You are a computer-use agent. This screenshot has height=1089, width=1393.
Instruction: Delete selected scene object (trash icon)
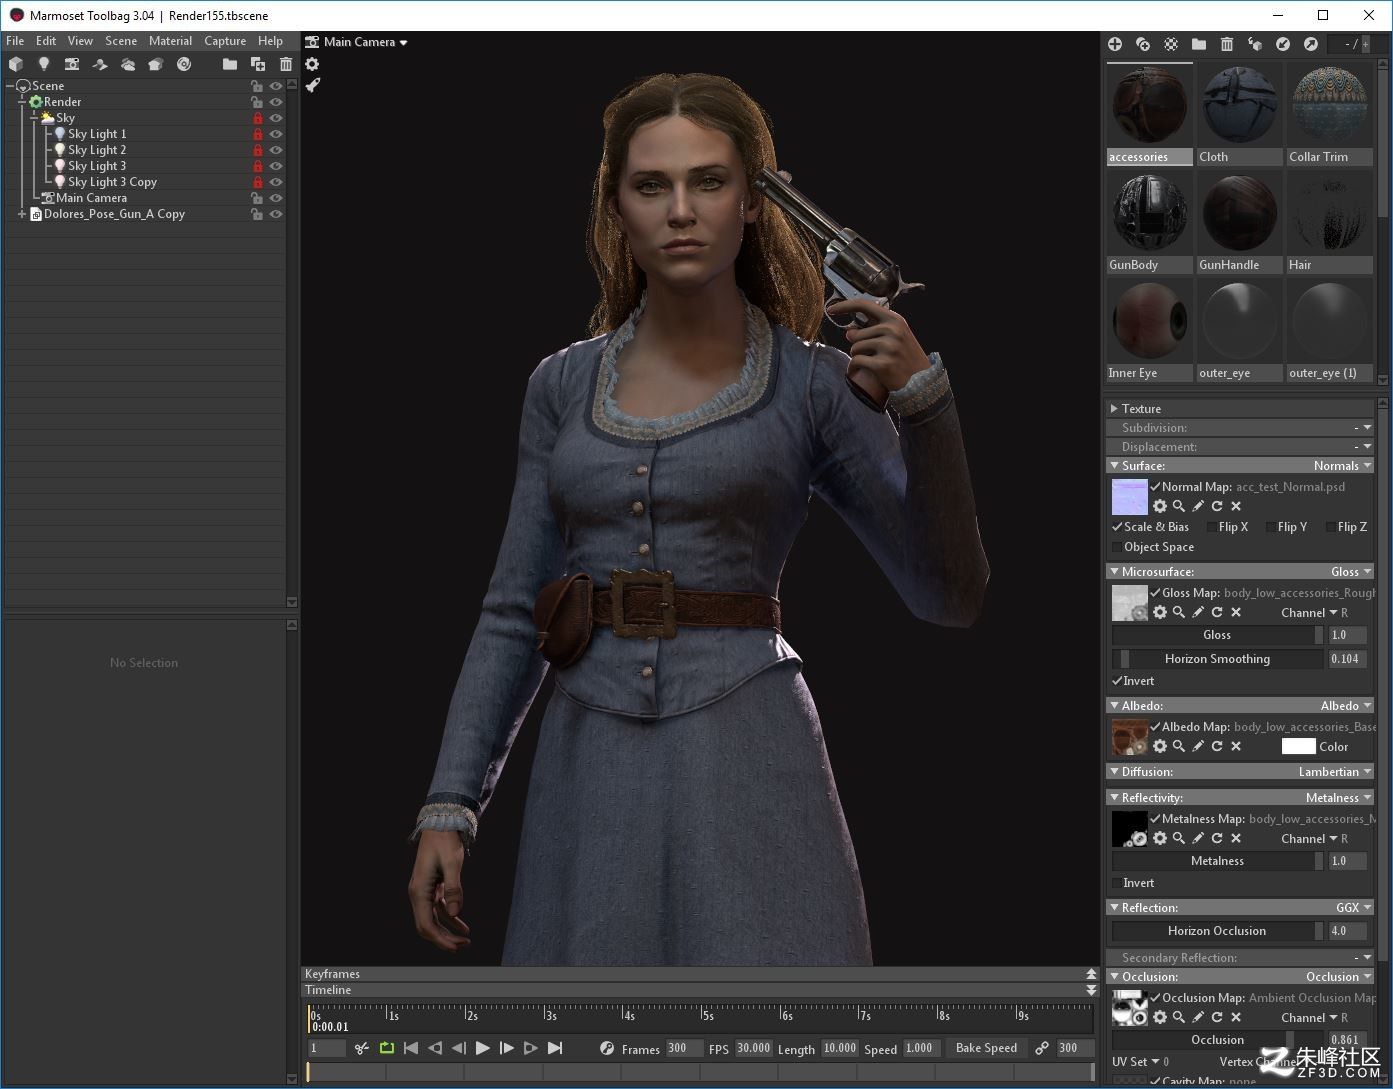point(286,64)
